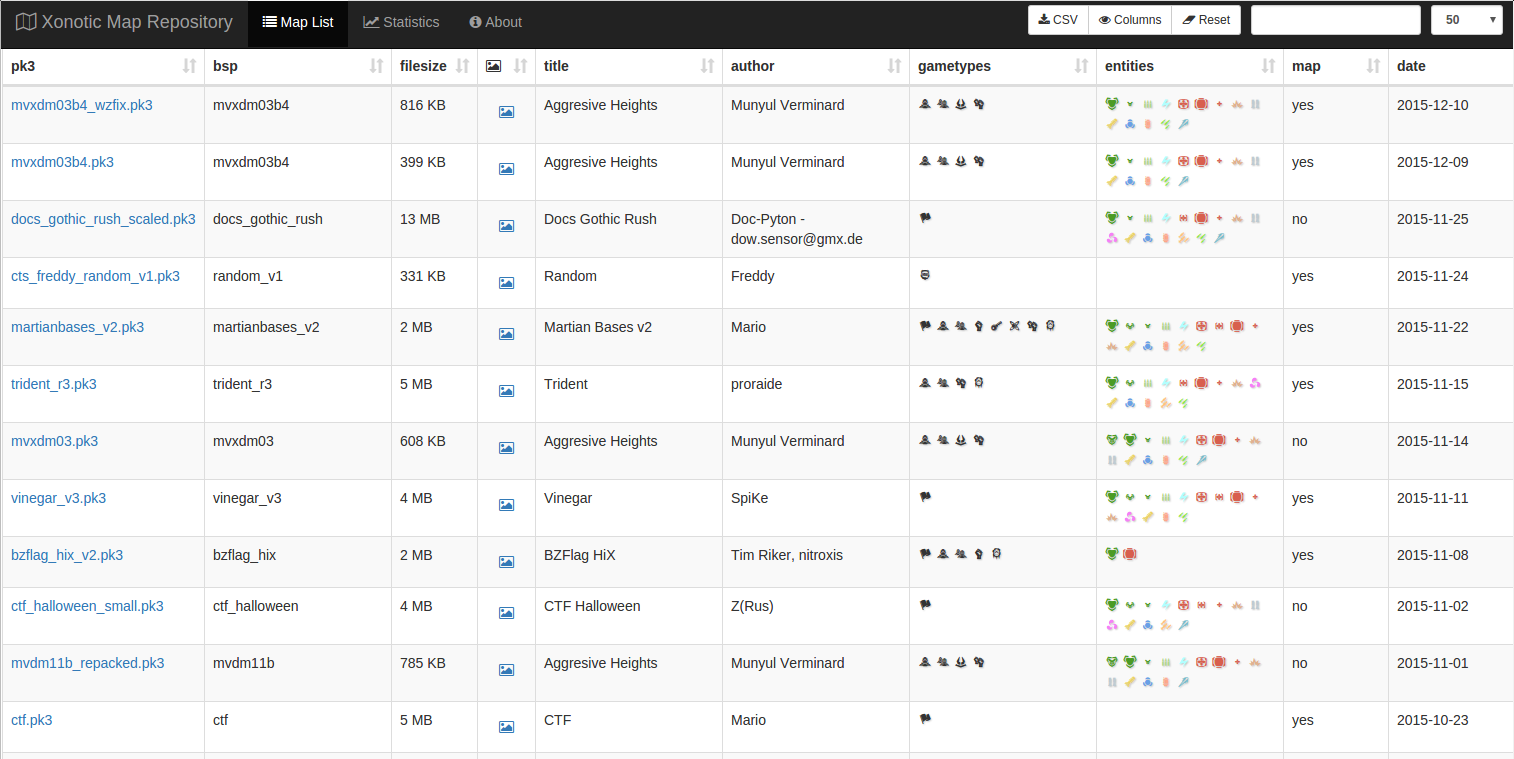Open the About tab
This screenshot has height=759, width=1514.
tap(496, 22)
